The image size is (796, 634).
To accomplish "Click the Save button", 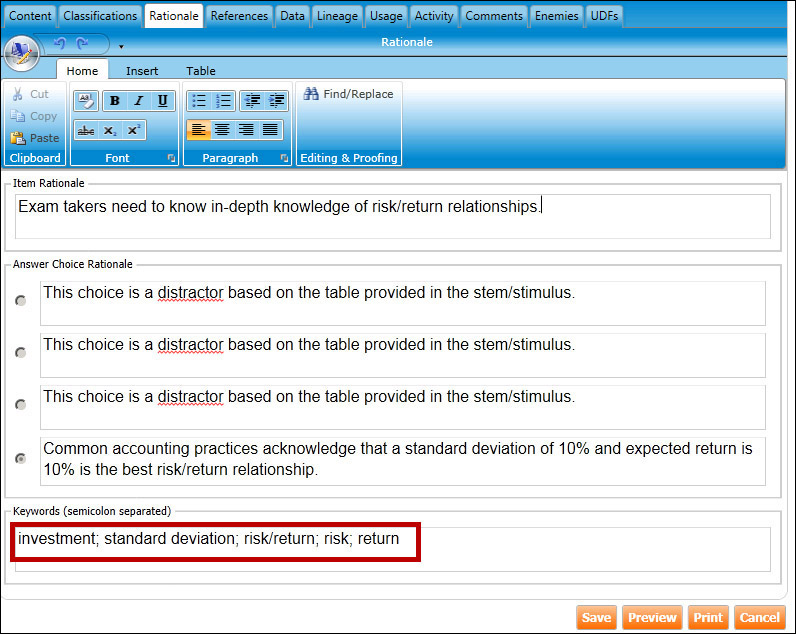I will (596, 617).
